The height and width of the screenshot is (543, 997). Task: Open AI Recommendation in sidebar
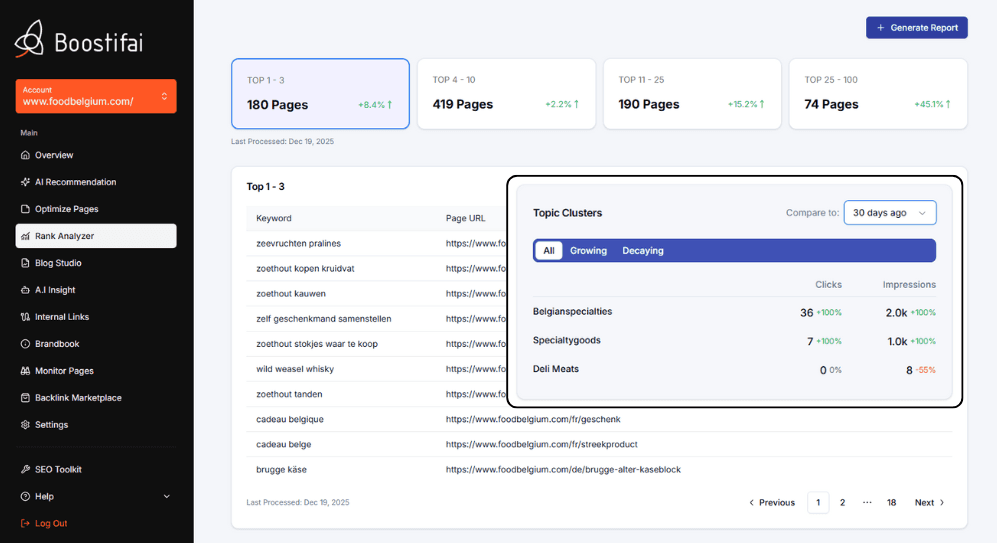click(x=96, y=182)
